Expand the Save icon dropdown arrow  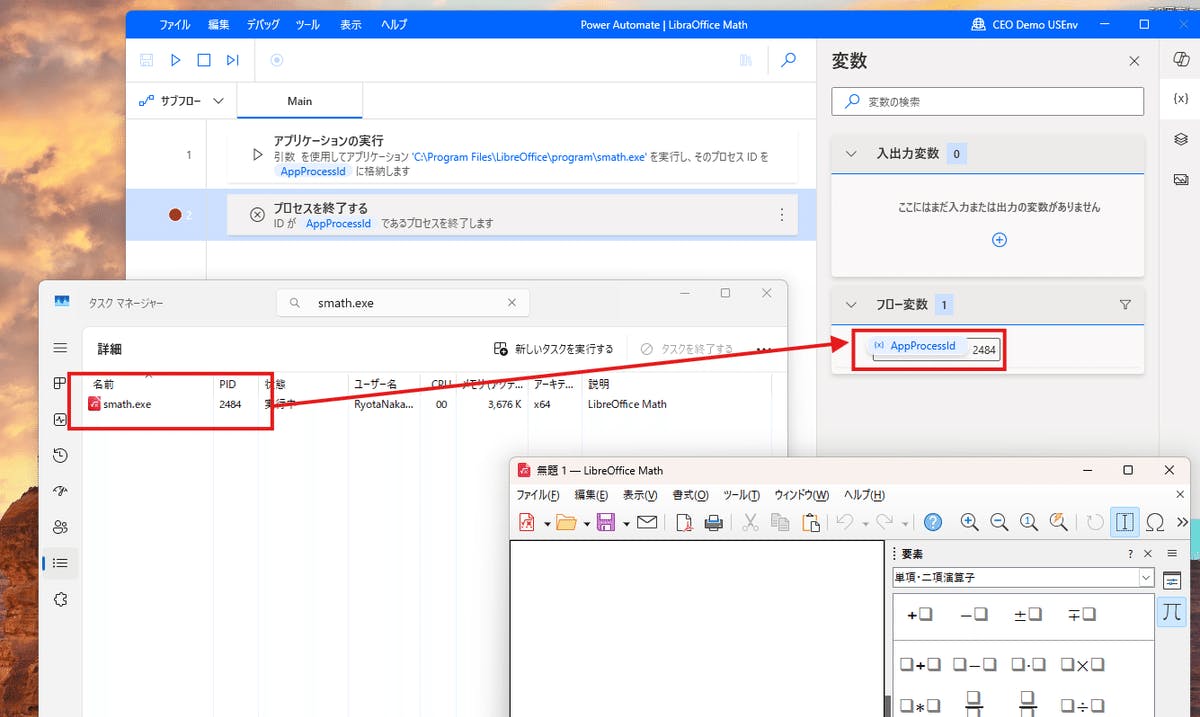(x=626, y=523)
